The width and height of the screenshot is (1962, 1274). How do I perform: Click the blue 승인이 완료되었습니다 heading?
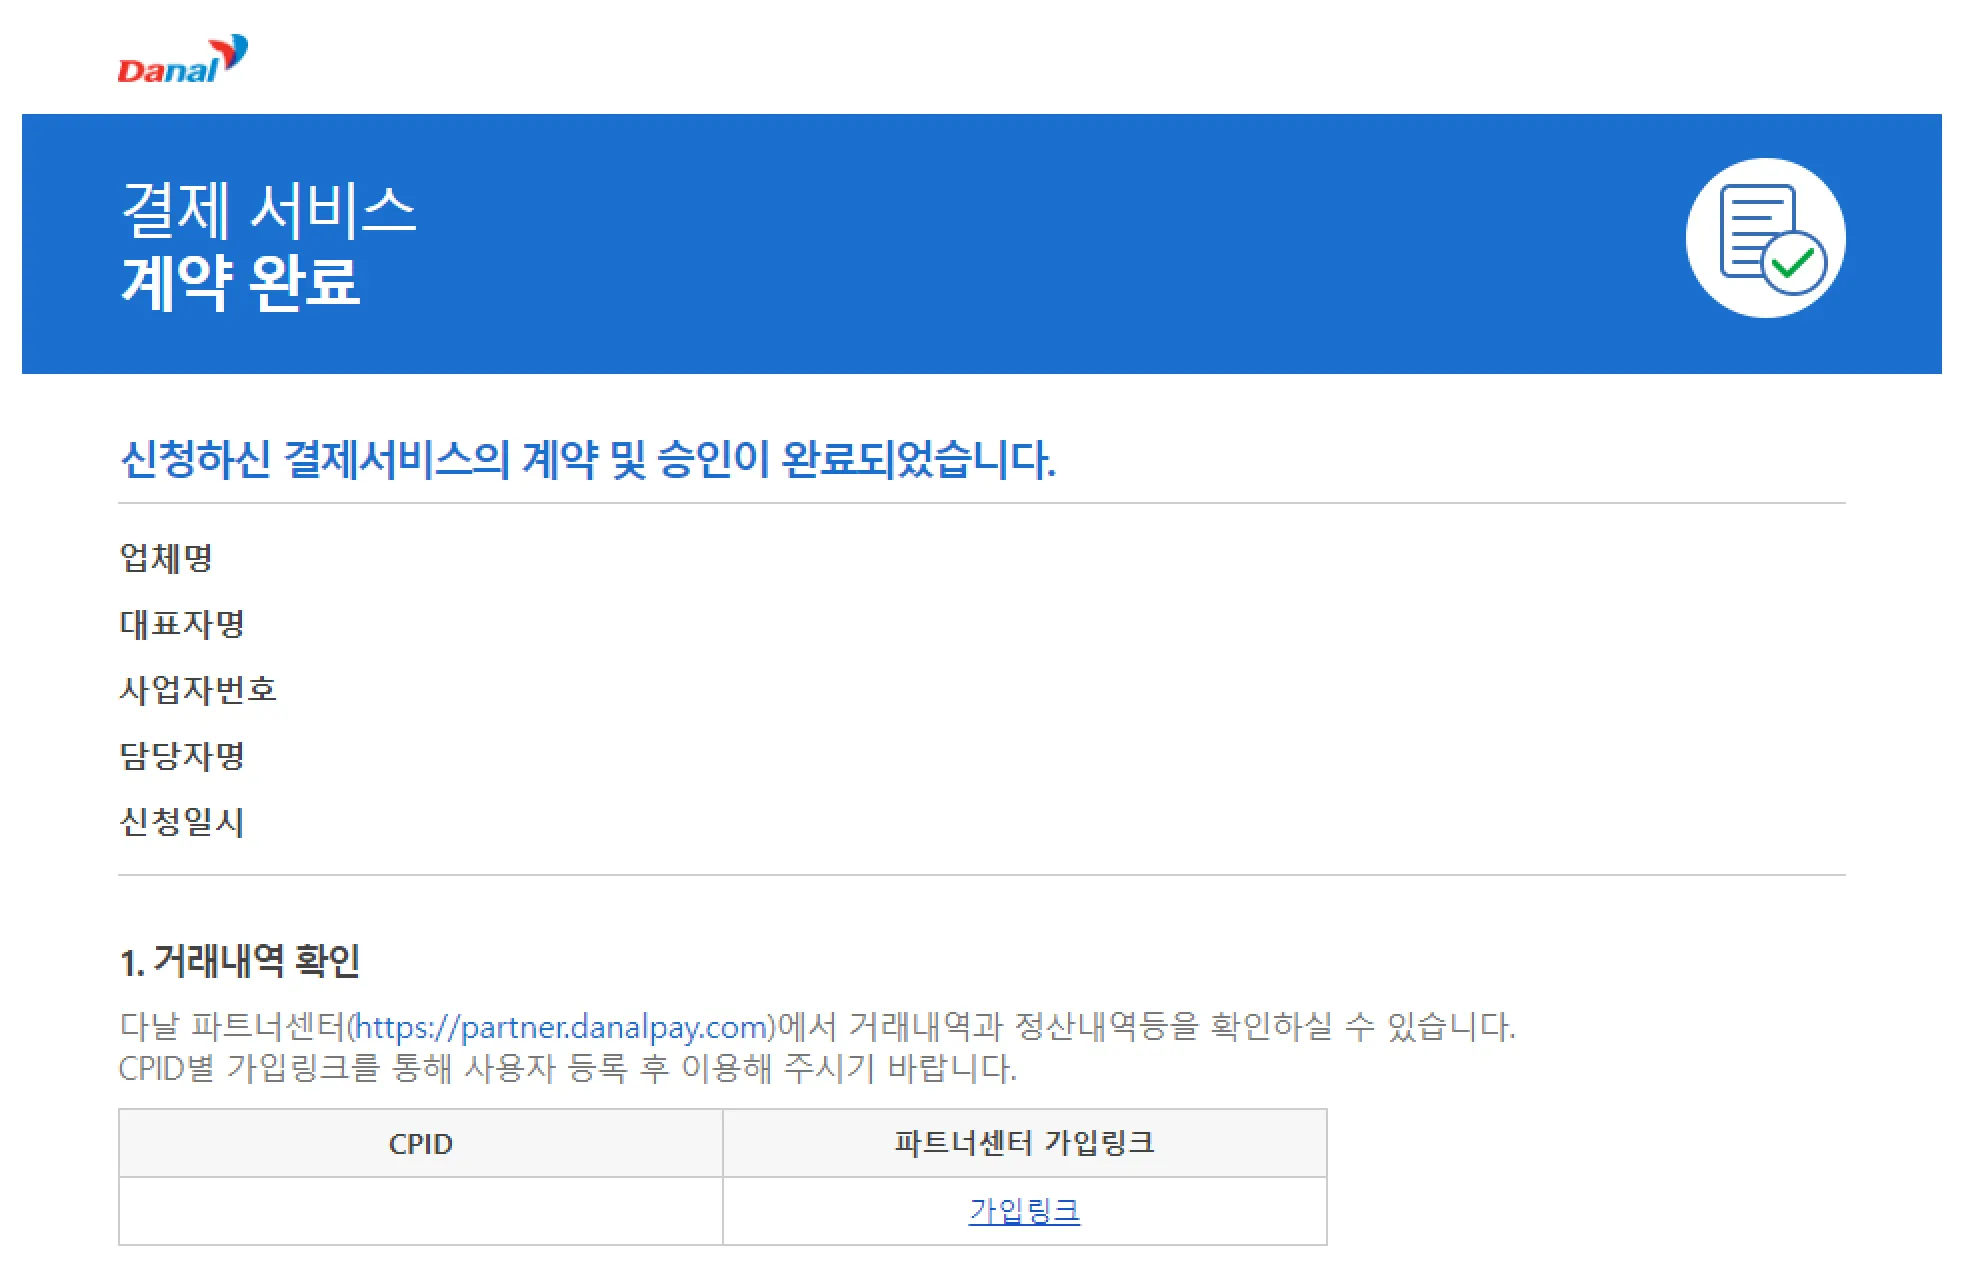tap(587, 460)
